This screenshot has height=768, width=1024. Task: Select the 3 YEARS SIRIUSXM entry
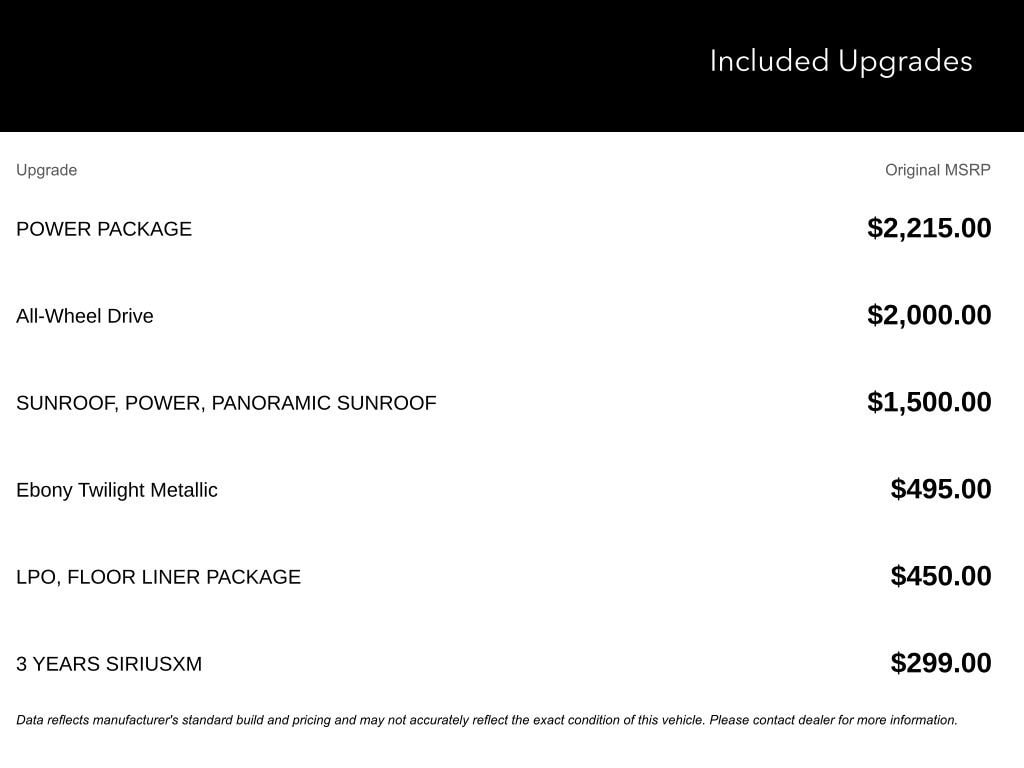[109, 664]
